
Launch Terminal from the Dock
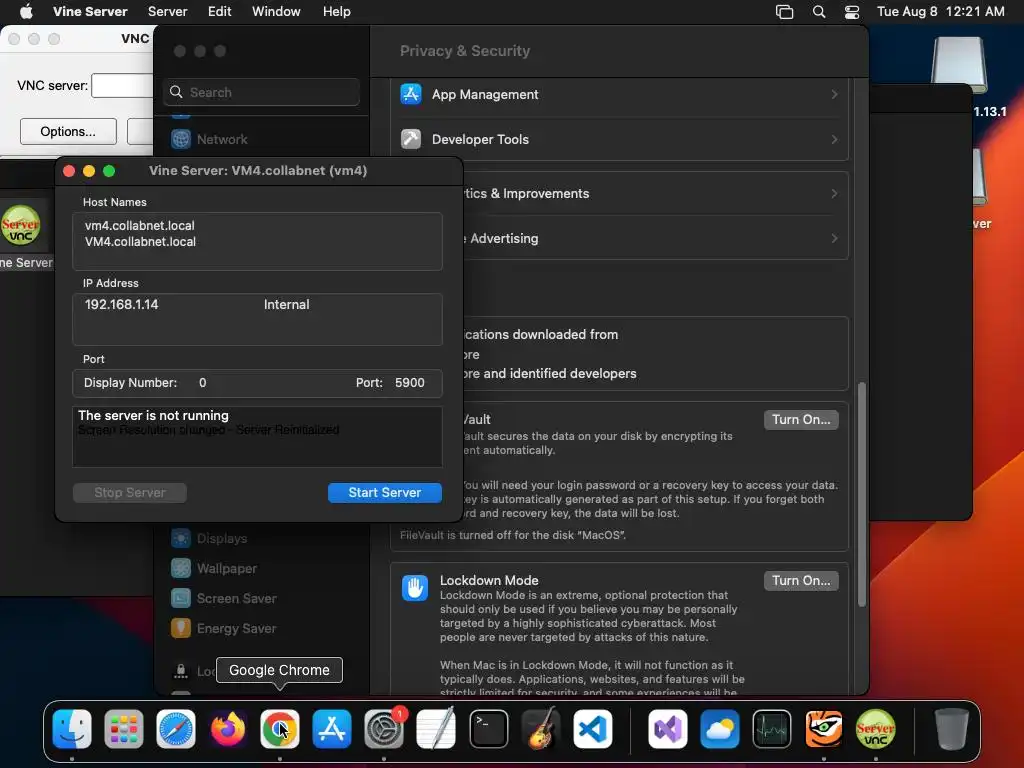pyautogui.click(x=488, y=729)
